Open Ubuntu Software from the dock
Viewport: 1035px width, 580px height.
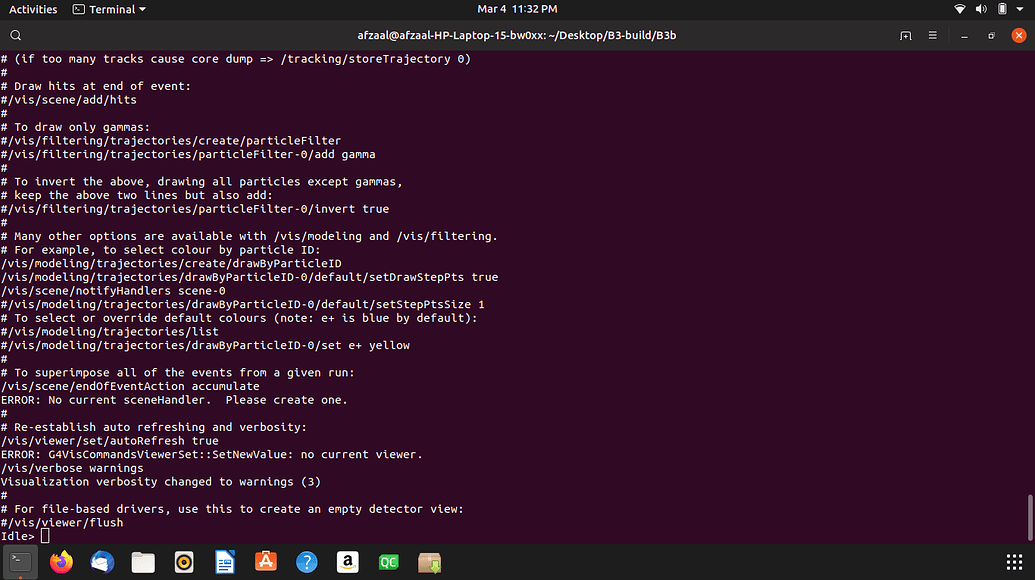point(266,562)
